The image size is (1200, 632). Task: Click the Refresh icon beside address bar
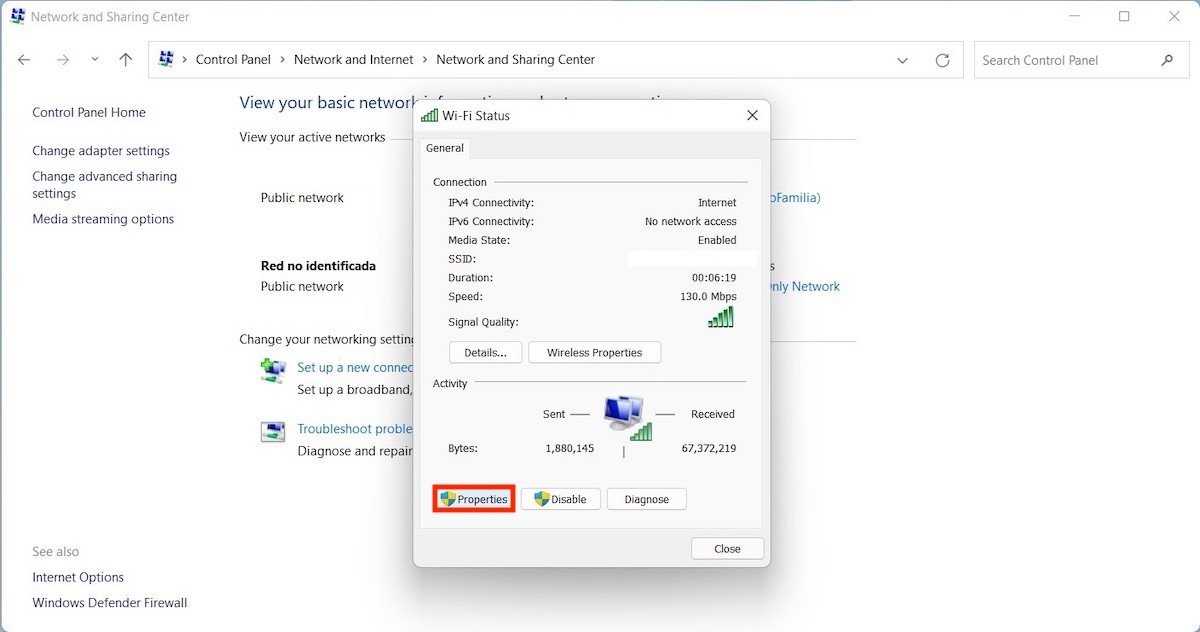942,60
